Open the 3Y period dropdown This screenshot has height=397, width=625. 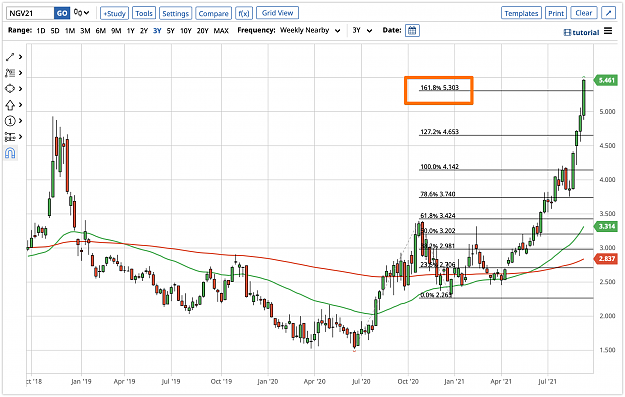coord(362,30)
